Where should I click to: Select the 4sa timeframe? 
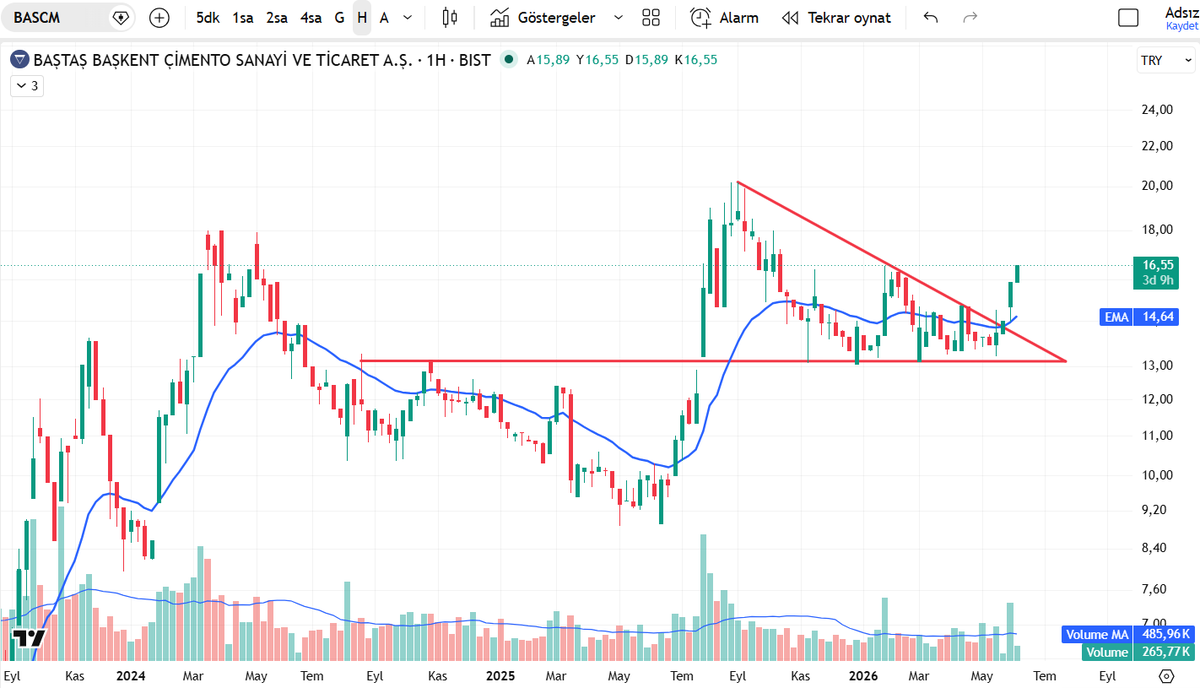[311, 18]
